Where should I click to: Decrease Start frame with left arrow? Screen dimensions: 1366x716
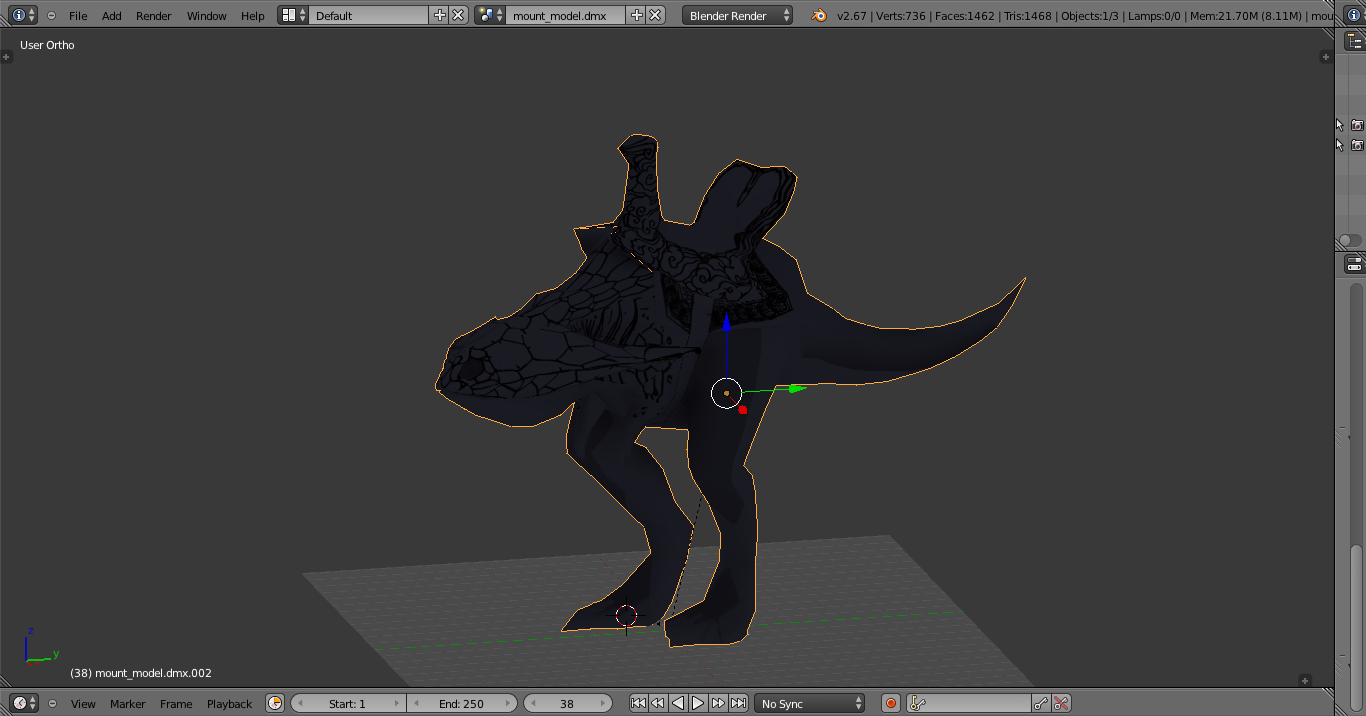pyautogui.click(x=298, y=703)
